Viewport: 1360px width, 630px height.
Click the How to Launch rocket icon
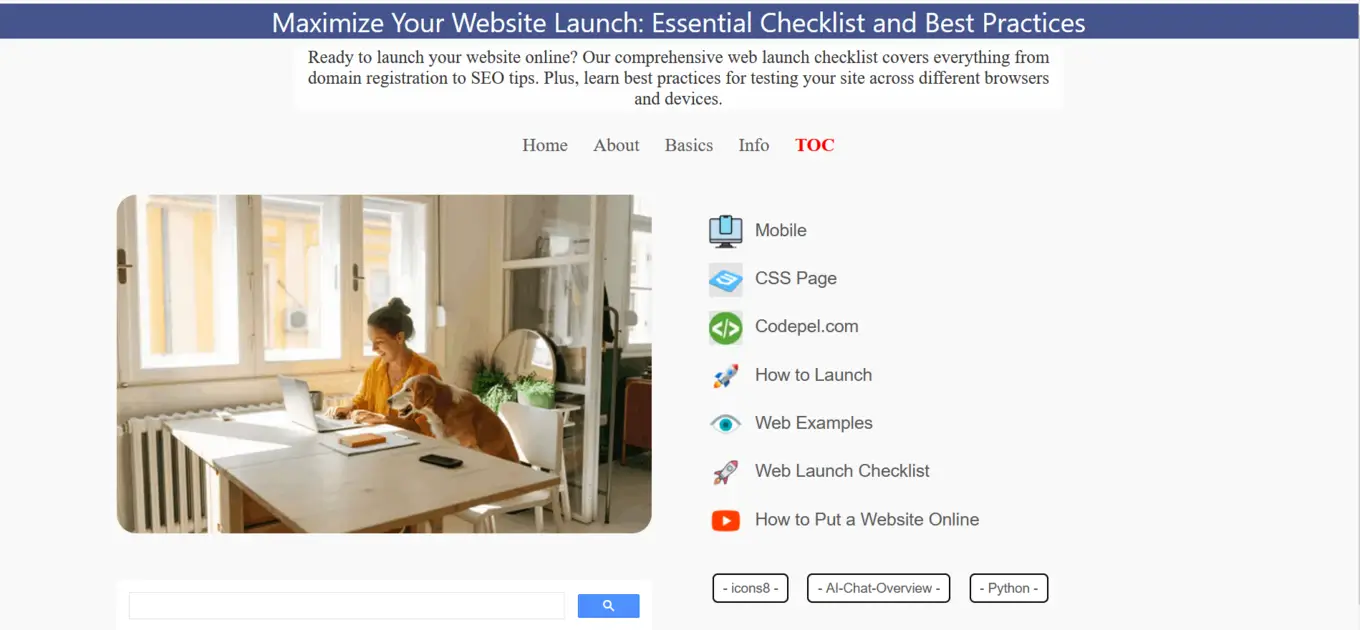[x=725, y=376]
